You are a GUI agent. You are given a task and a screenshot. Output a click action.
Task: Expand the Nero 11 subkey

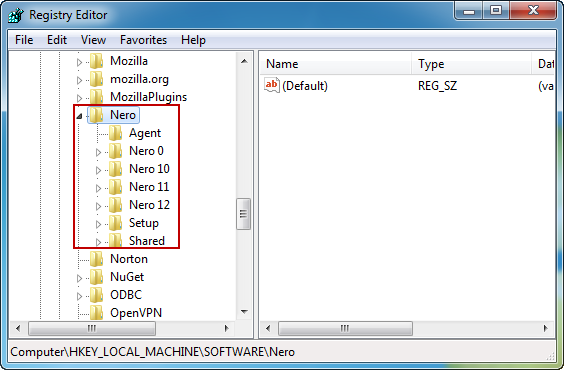click(98, 188)
